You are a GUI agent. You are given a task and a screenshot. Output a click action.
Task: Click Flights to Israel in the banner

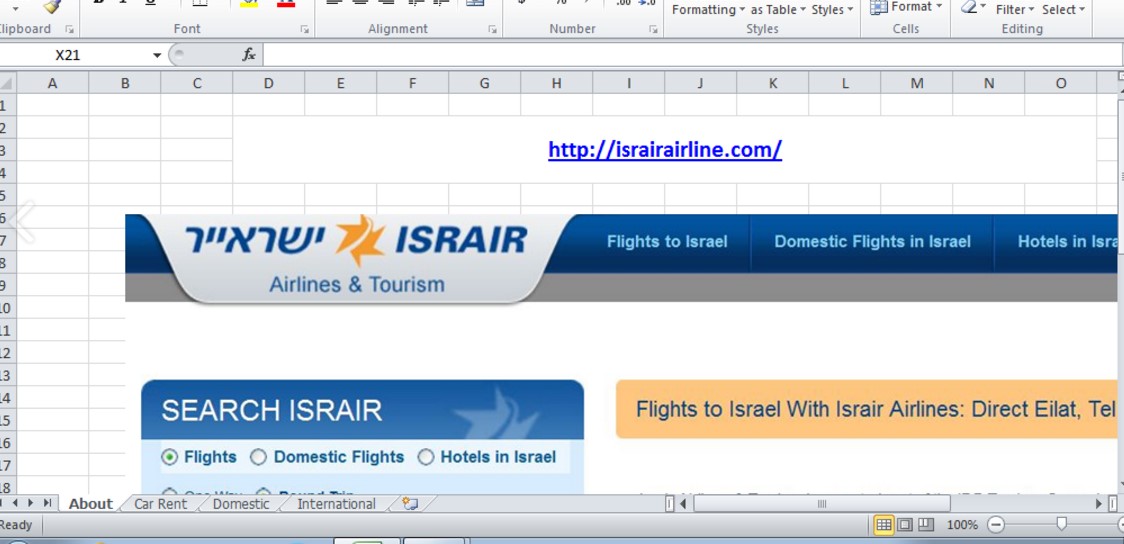667,242
